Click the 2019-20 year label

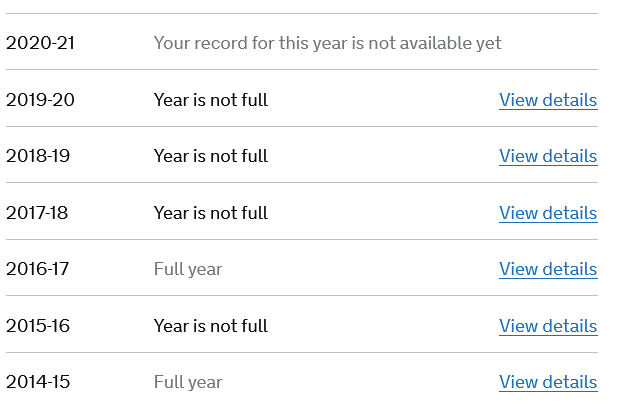40,100
